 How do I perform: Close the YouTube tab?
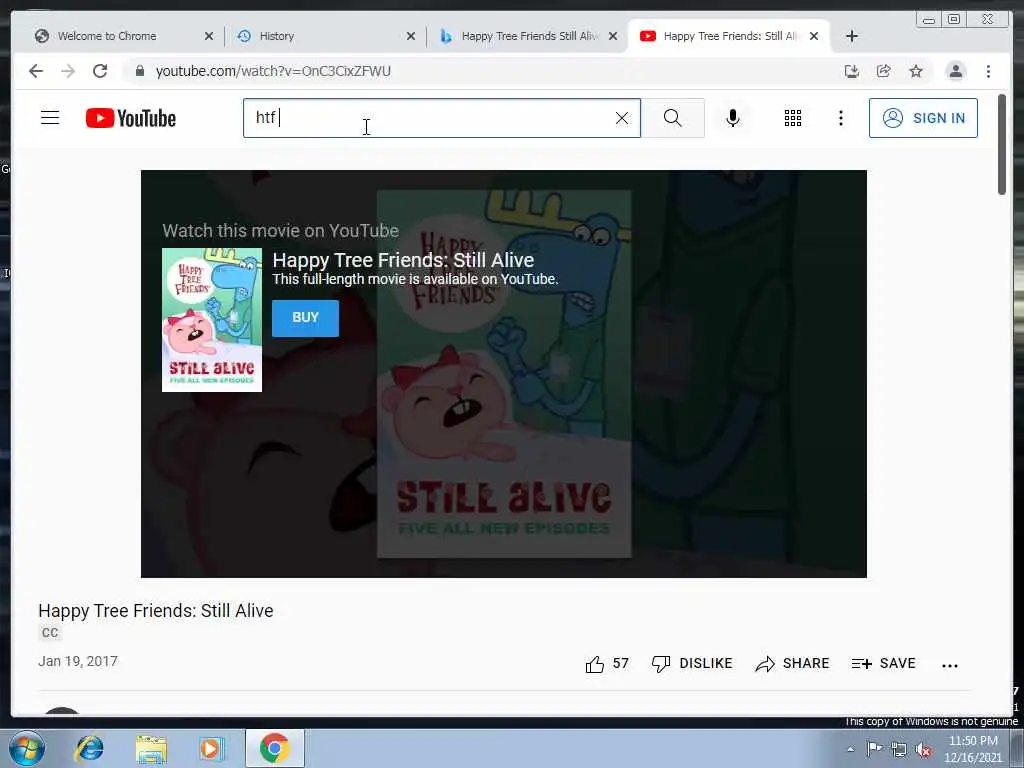coord(814,37)
